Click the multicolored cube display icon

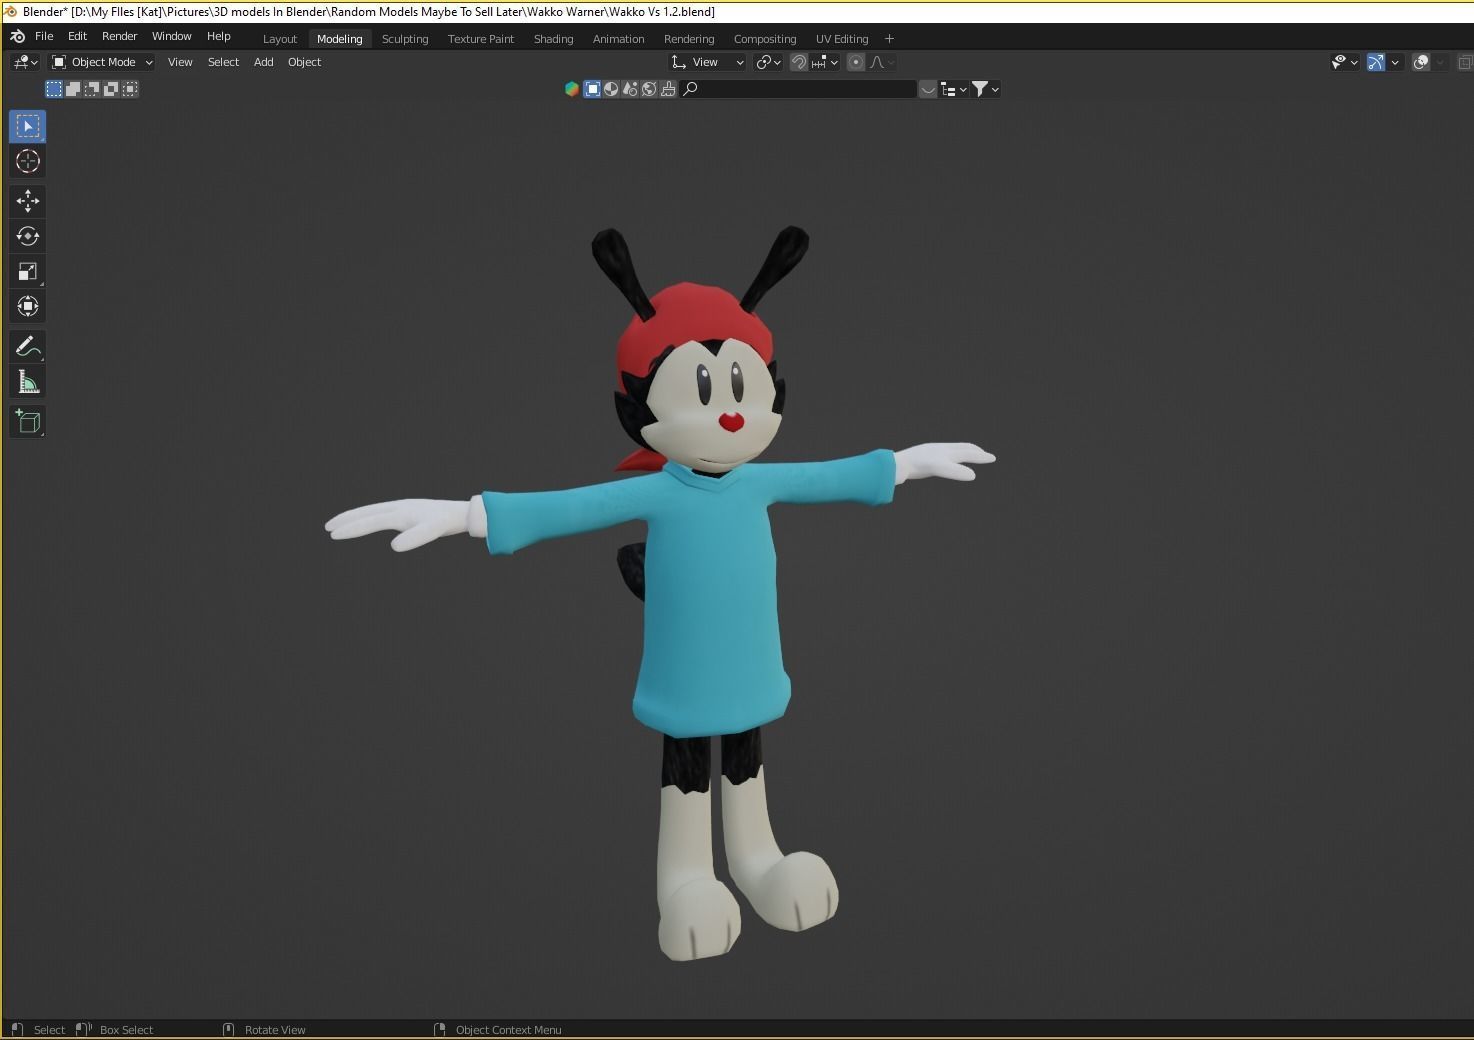point(572,89)
